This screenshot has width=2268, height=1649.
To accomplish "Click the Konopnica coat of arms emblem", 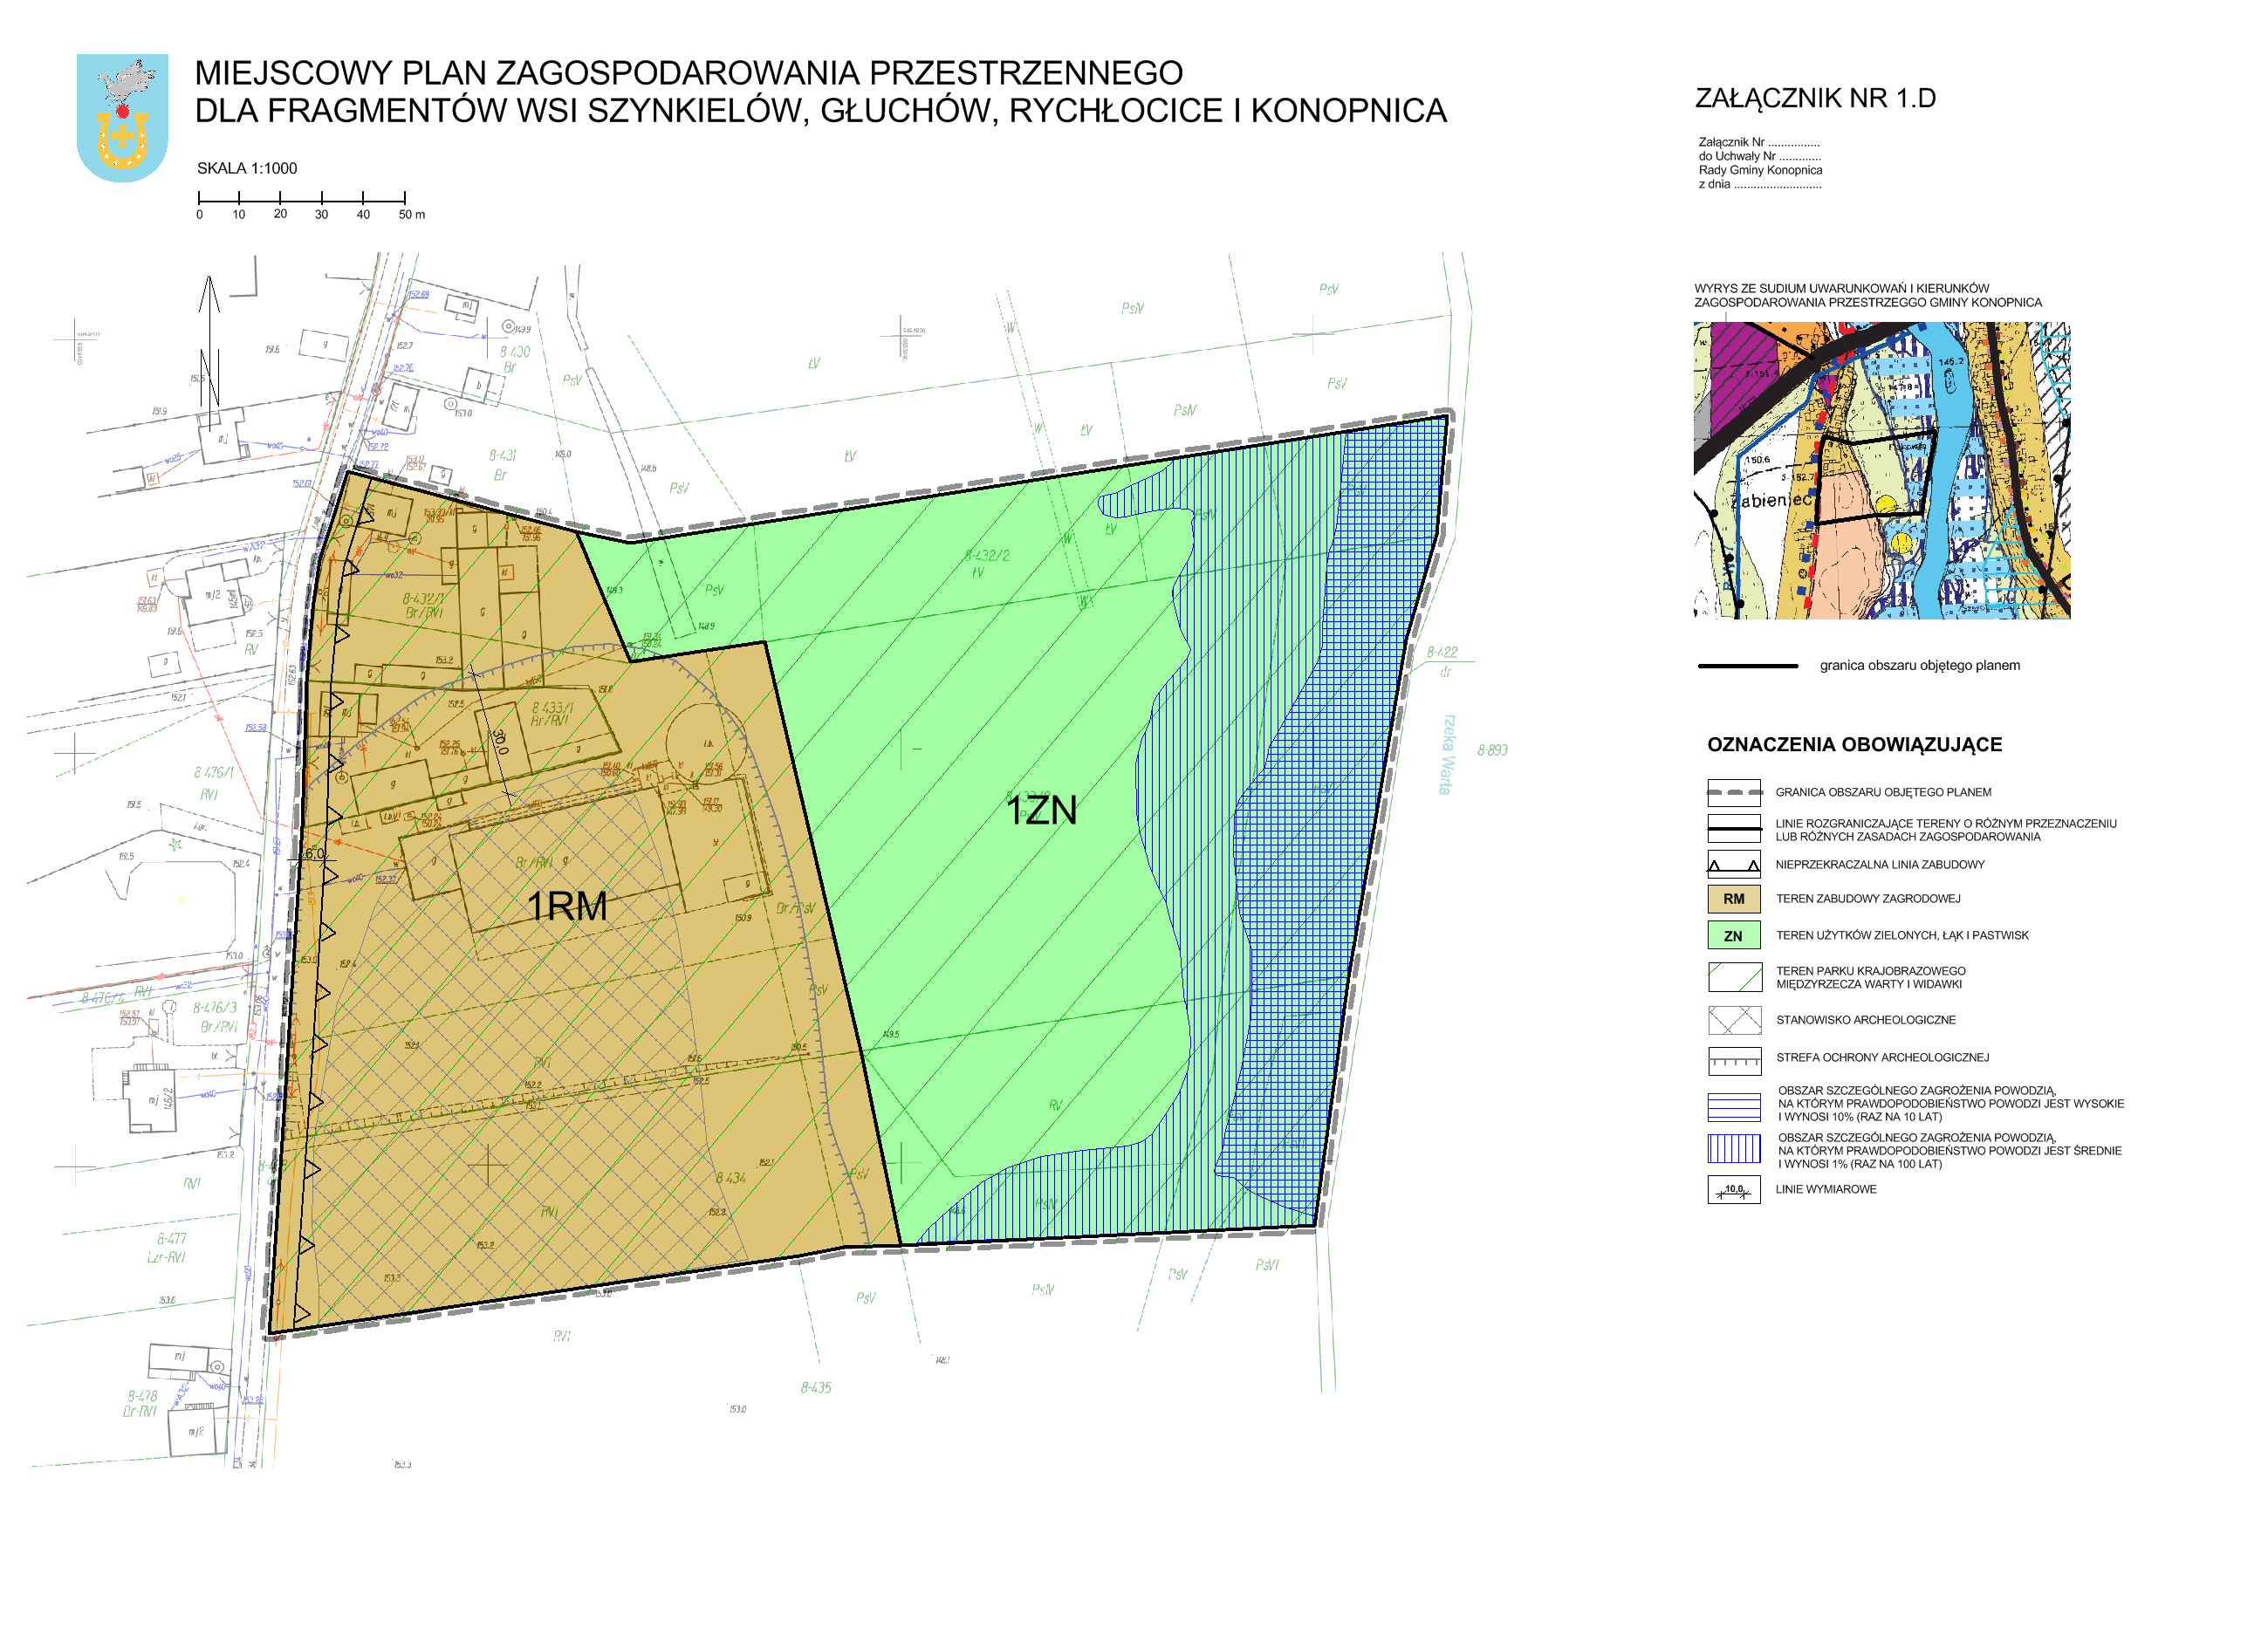I will (122, 118).
